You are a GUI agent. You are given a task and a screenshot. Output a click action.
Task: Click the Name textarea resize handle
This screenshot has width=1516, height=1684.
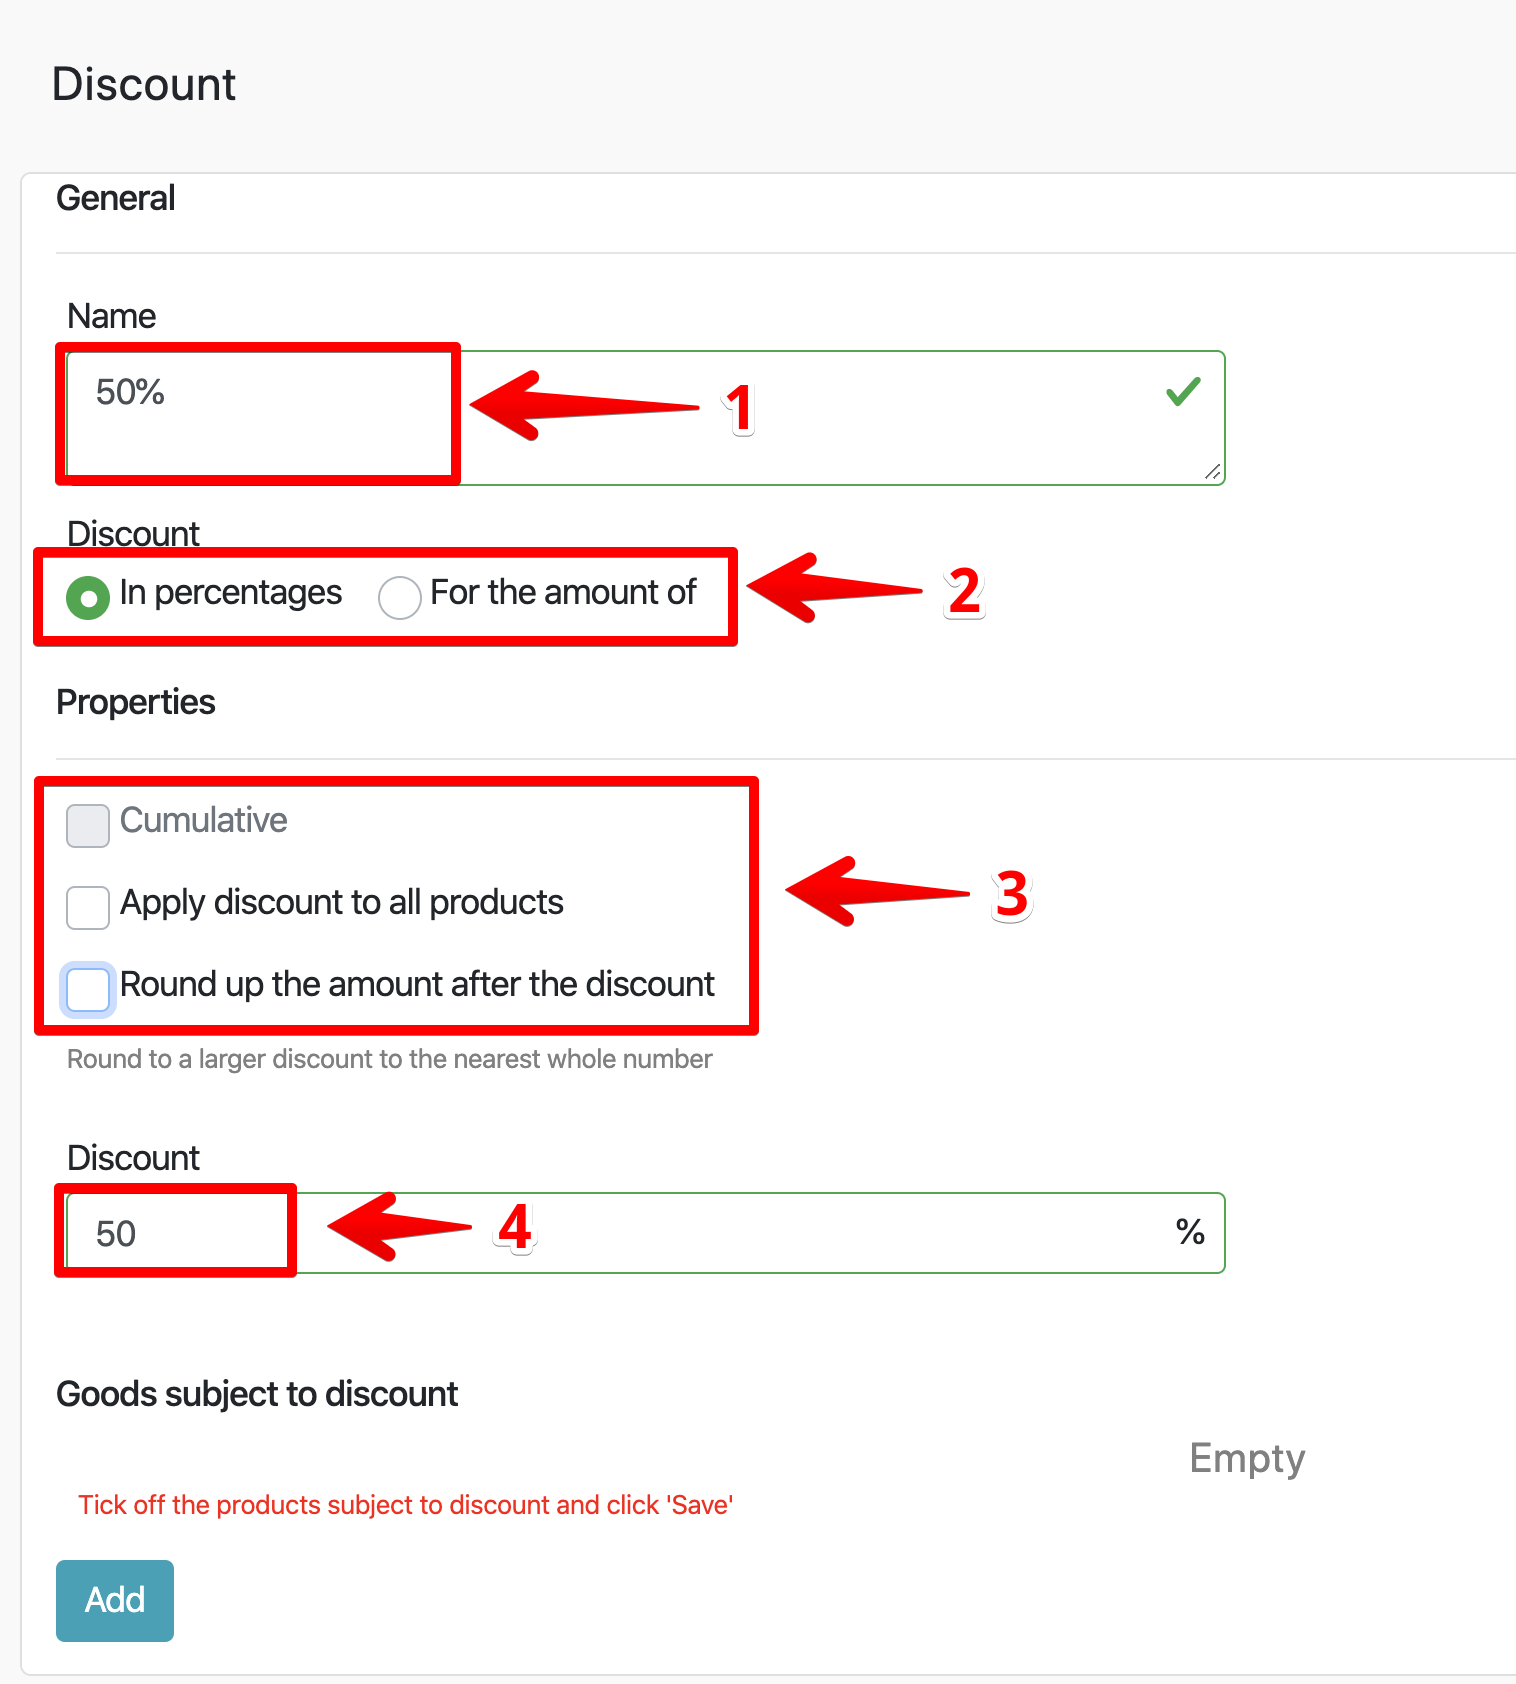(1213, 473)
